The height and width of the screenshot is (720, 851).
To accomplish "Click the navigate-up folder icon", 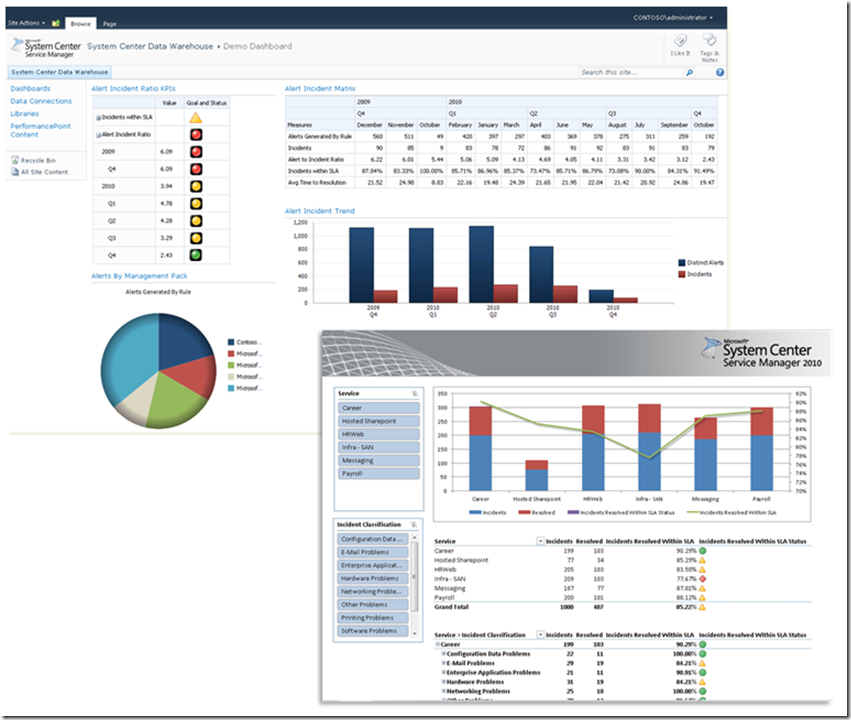I will coord(55,23).
